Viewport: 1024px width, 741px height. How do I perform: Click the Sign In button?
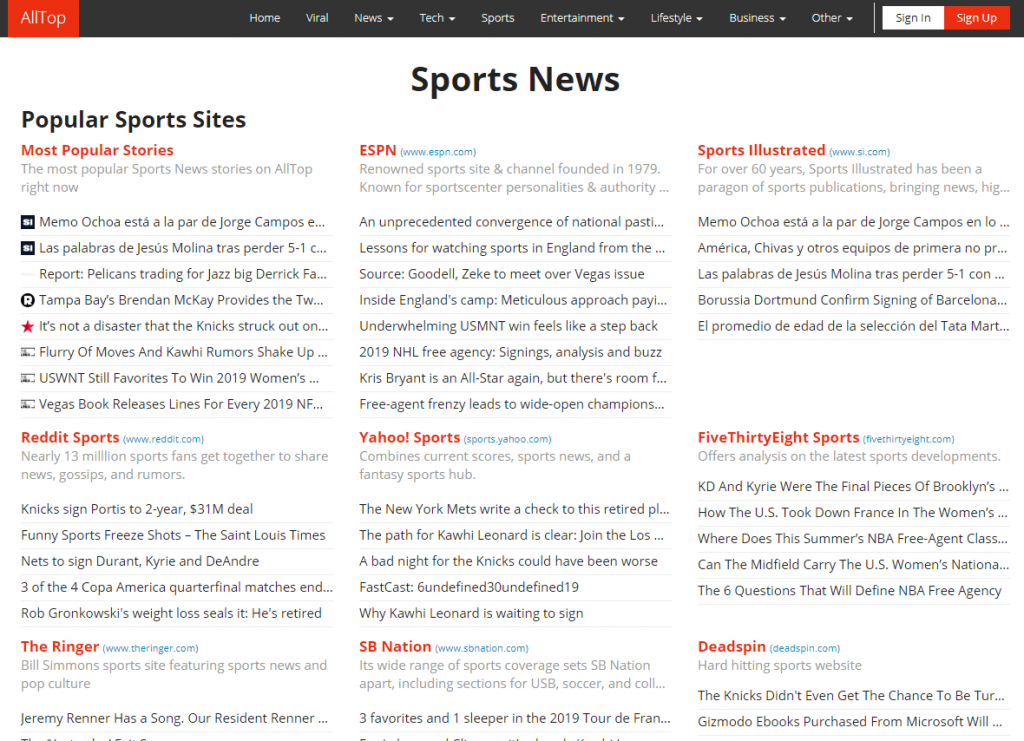coord(913,18)
